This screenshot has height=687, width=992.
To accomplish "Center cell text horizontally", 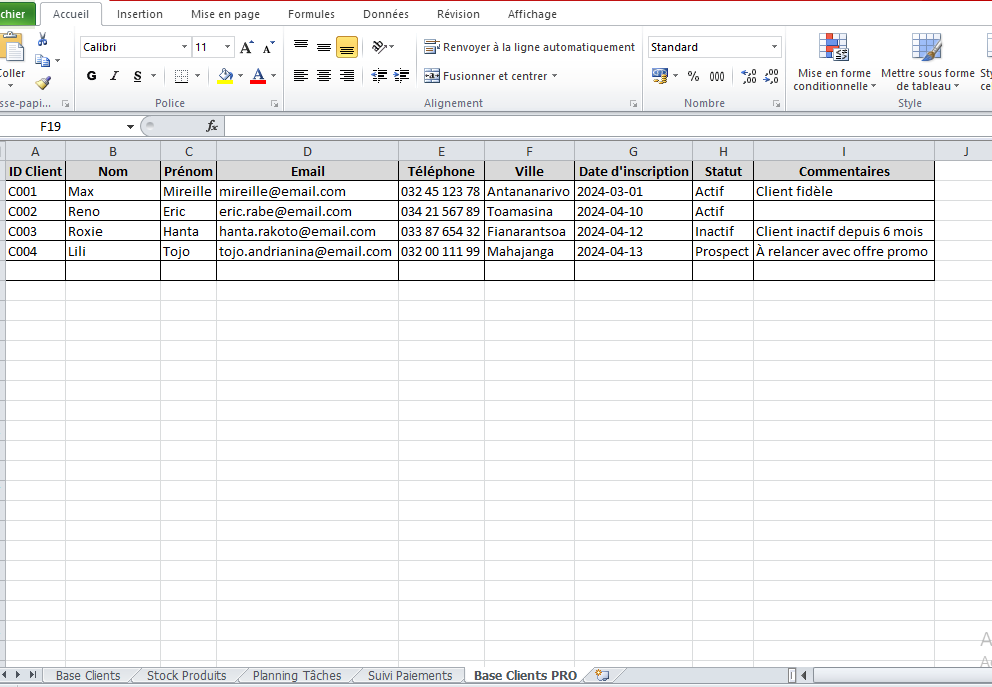I will [324, 76].
